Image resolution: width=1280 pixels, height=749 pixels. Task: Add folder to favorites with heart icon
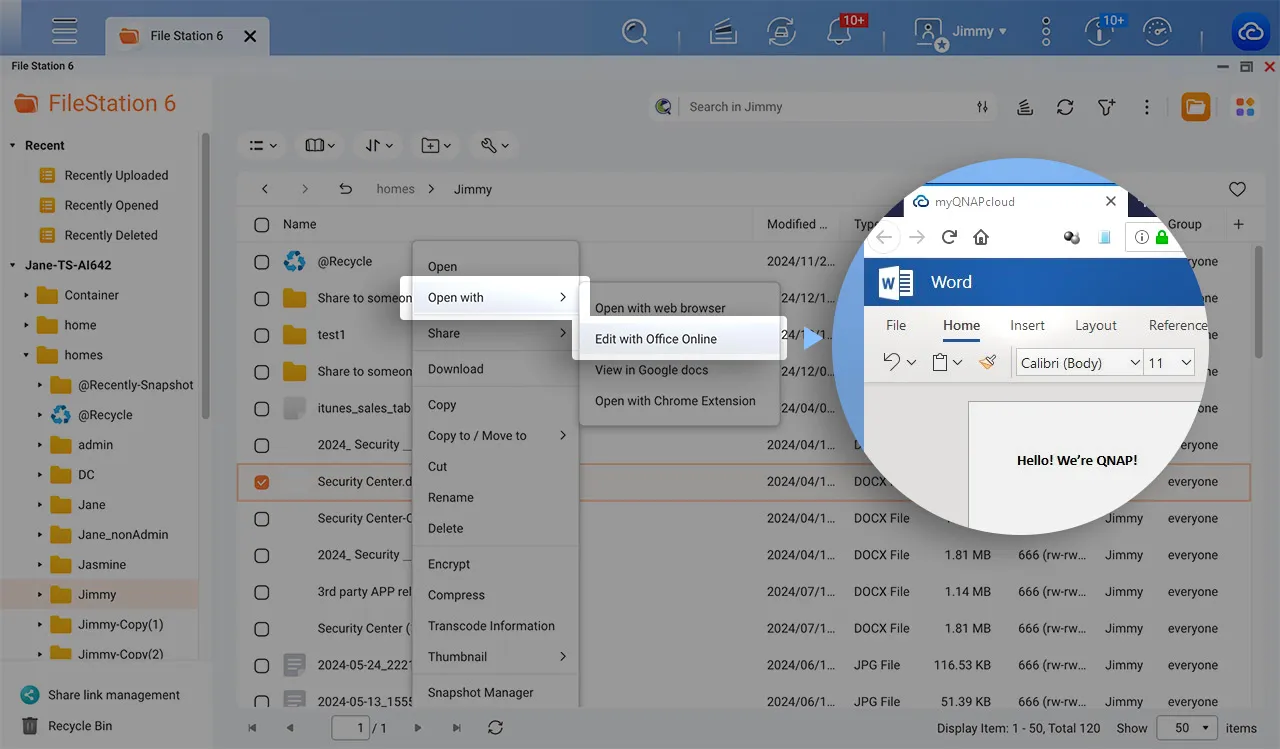click(1237, 189)
